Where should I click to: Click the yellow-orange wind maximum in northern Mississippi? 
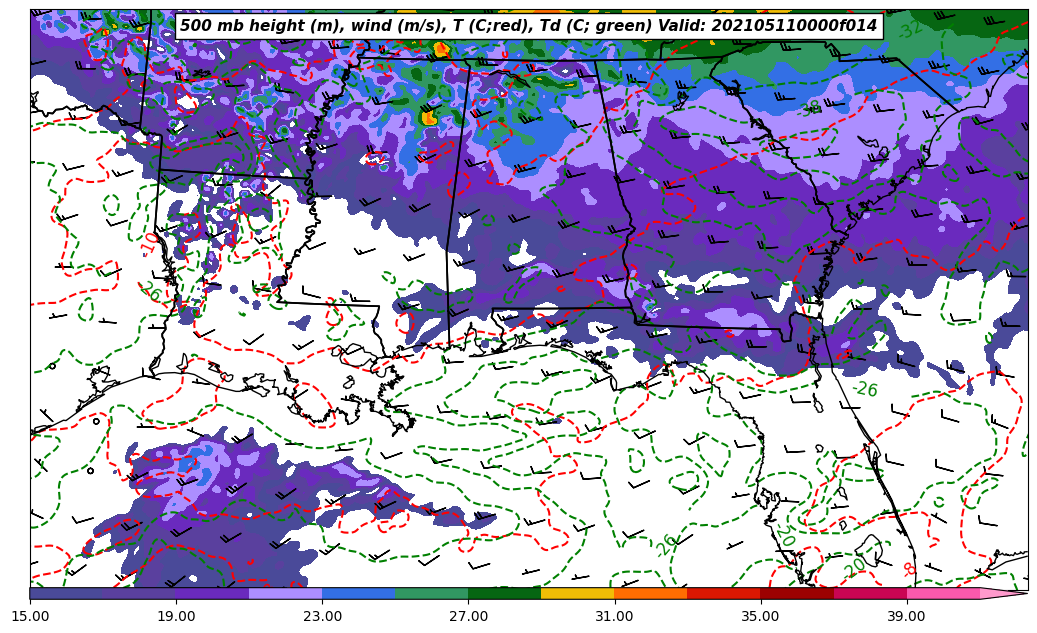point(430,118)
